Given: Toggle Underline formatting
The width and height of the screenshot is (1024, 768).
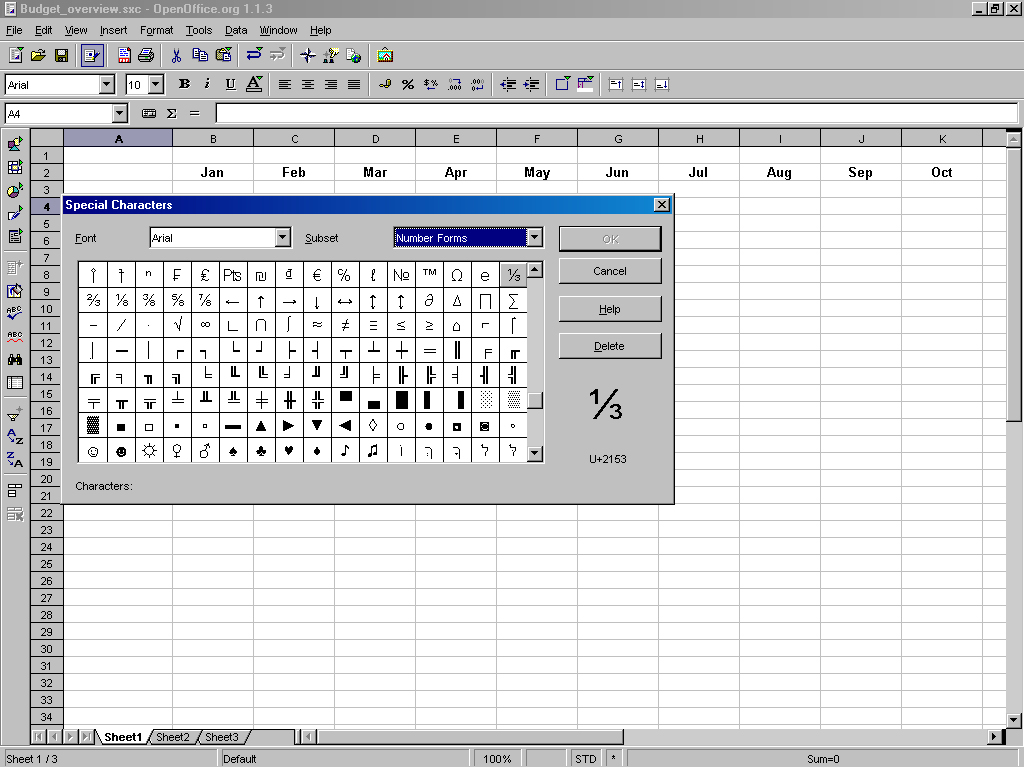Looking at the screenshot, I should click(230, 85).
